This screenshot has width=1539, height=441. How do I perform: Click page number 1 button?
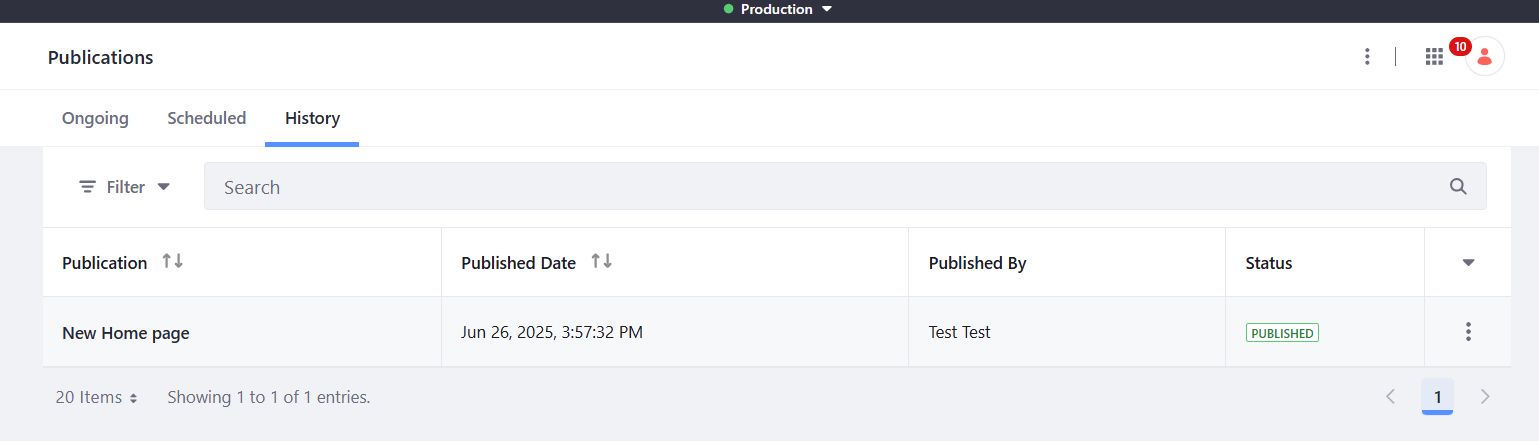coord(1437,397)
